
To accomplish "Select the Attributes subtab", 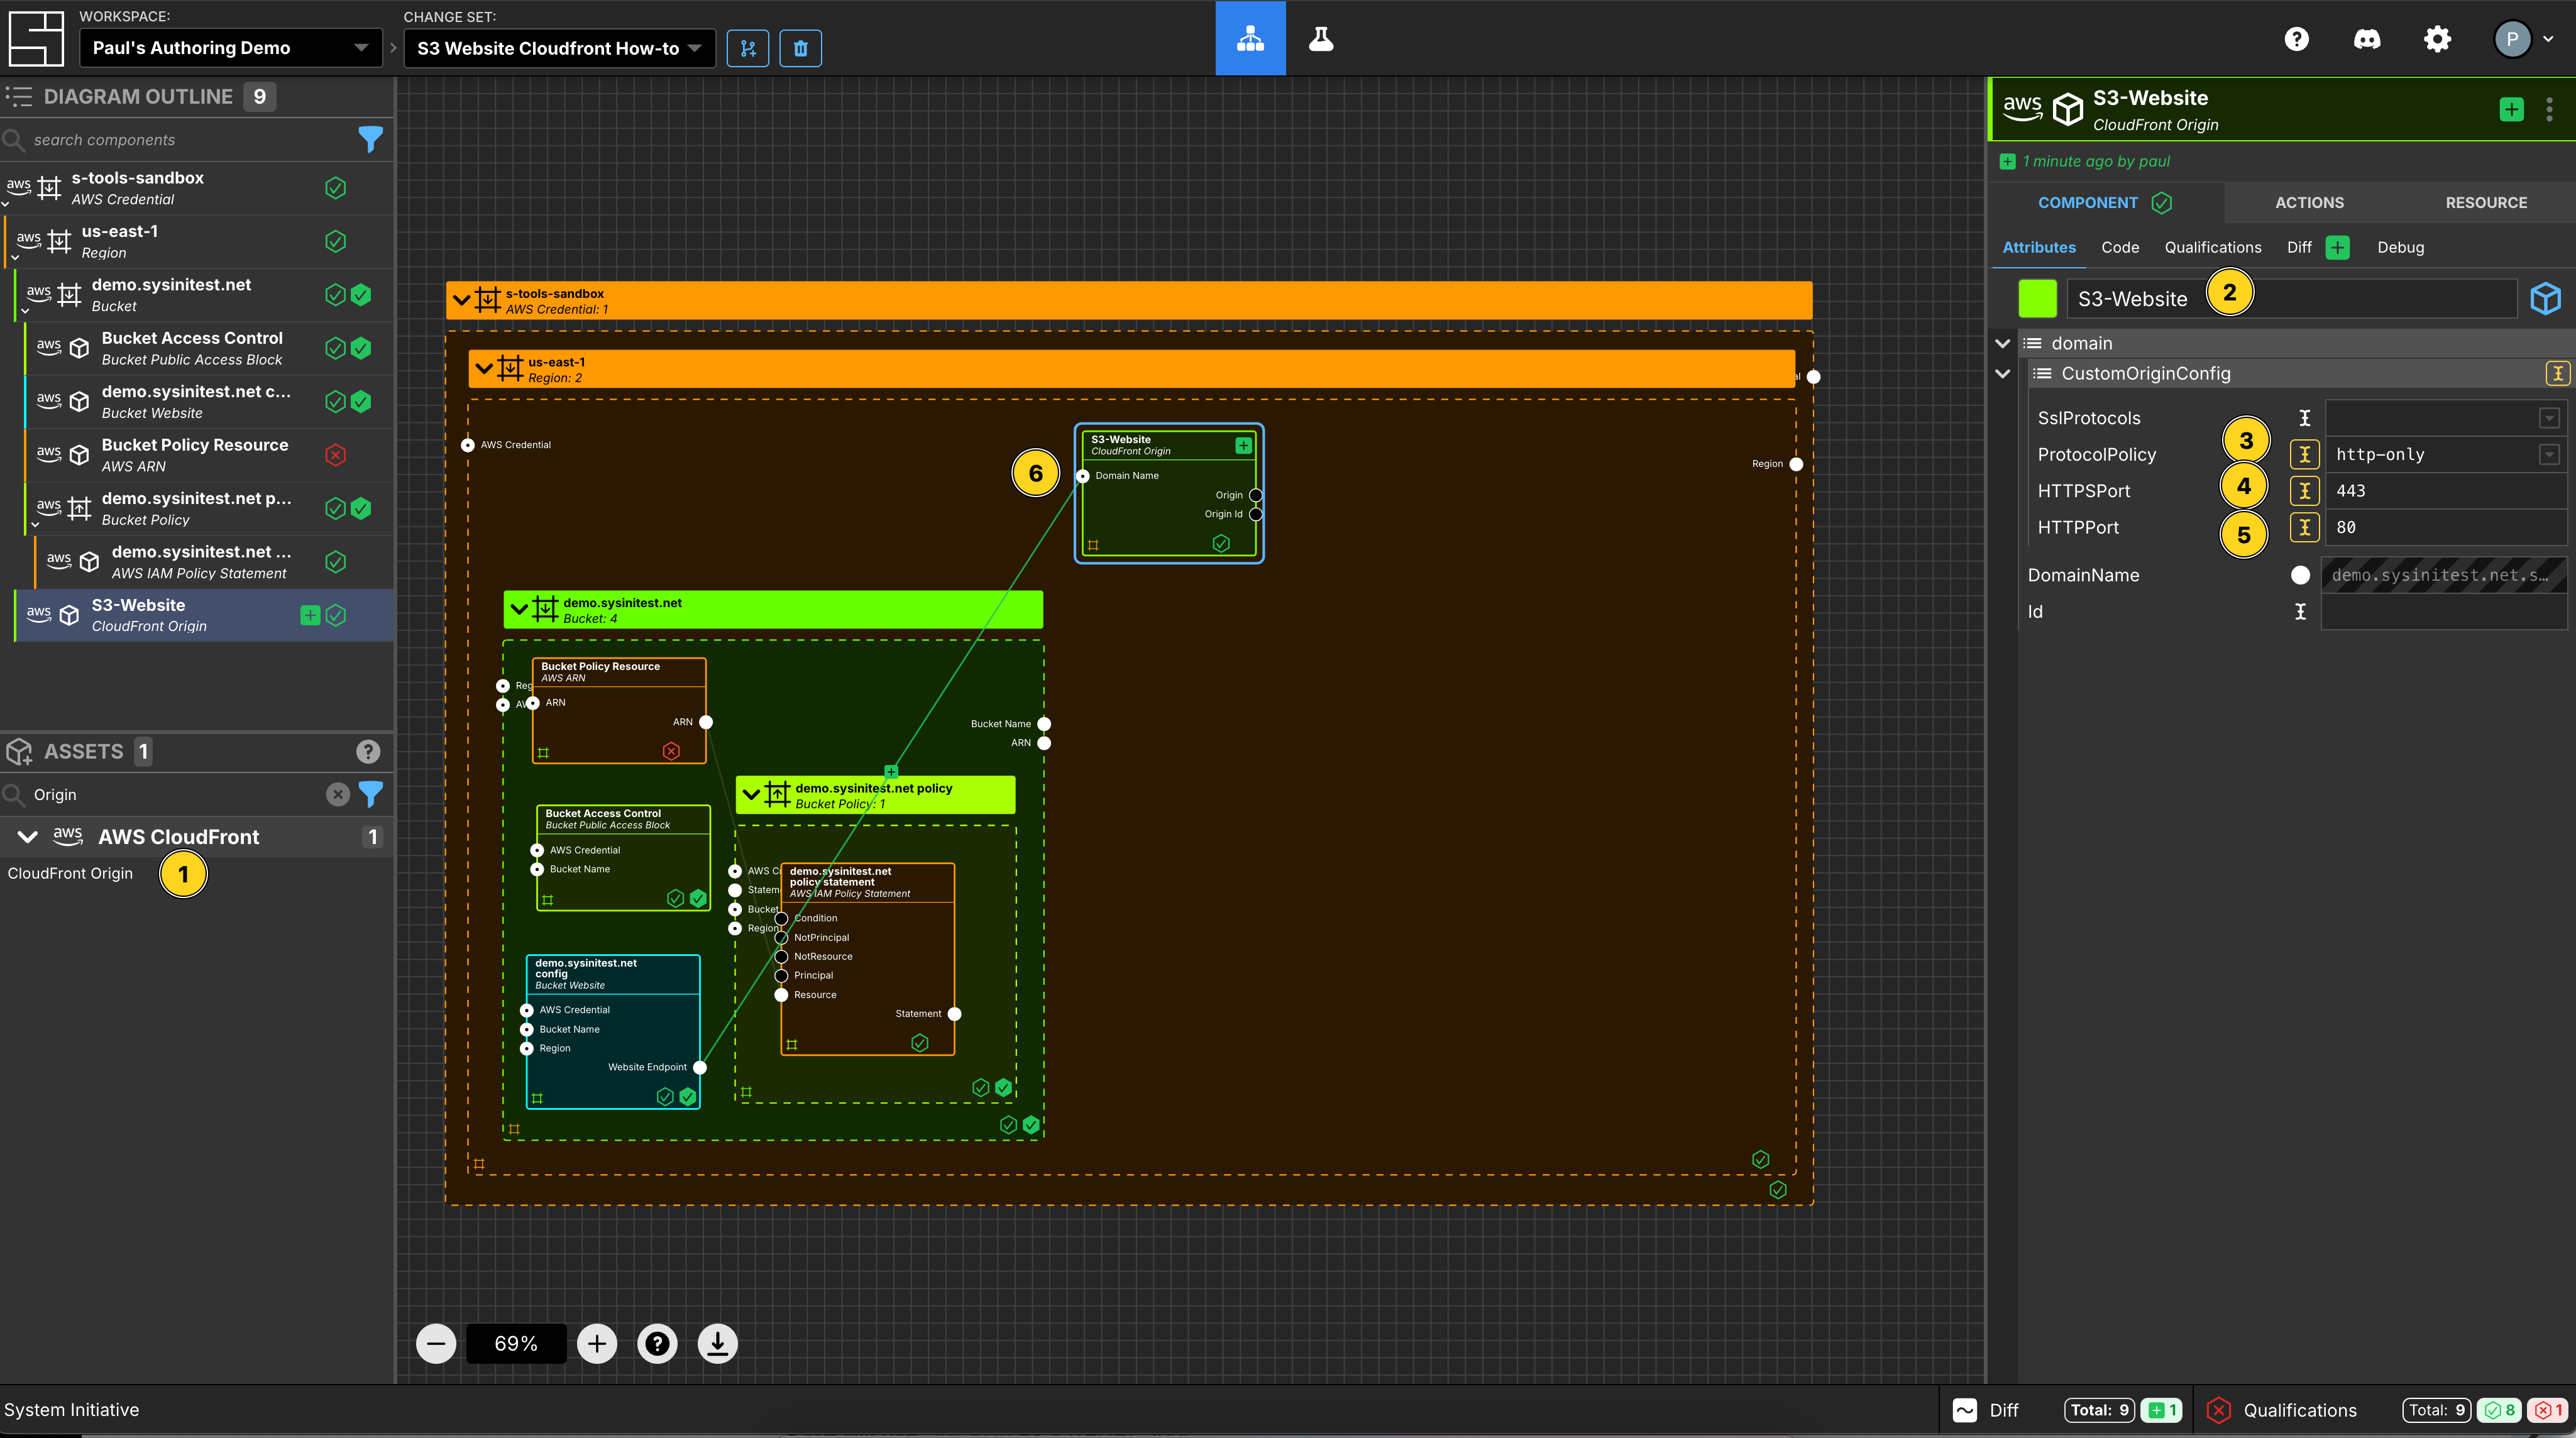I will pos(2038,247).
